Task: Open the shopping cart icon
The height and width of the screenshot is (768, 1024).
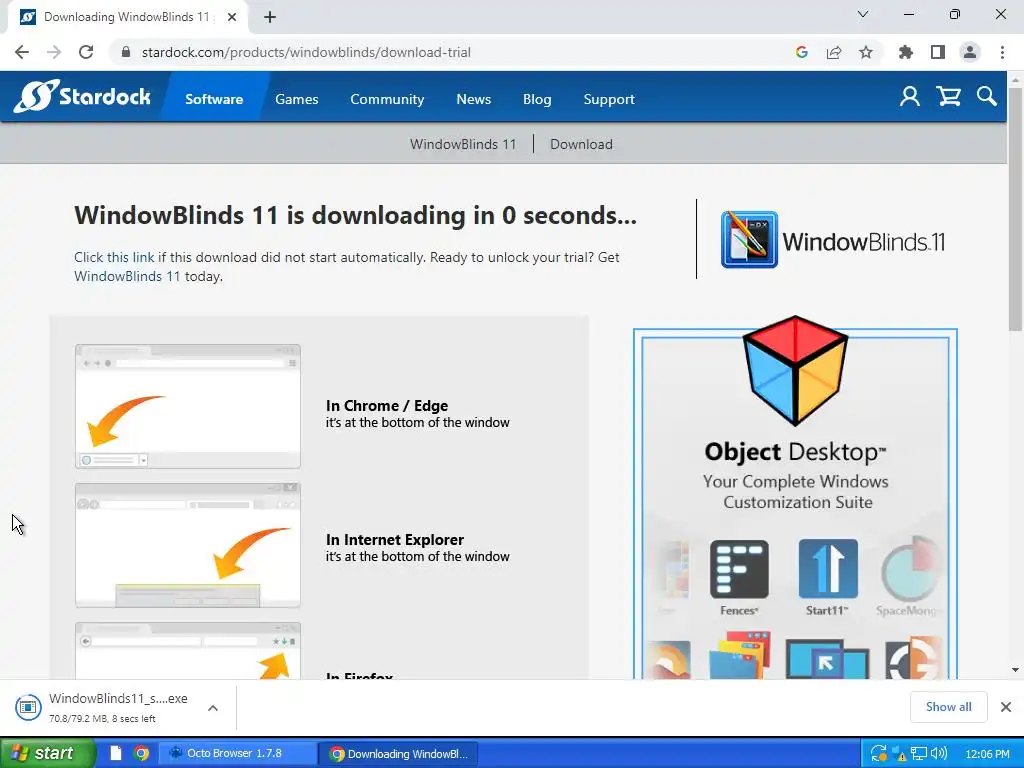Action: click(x=948, y=97)
